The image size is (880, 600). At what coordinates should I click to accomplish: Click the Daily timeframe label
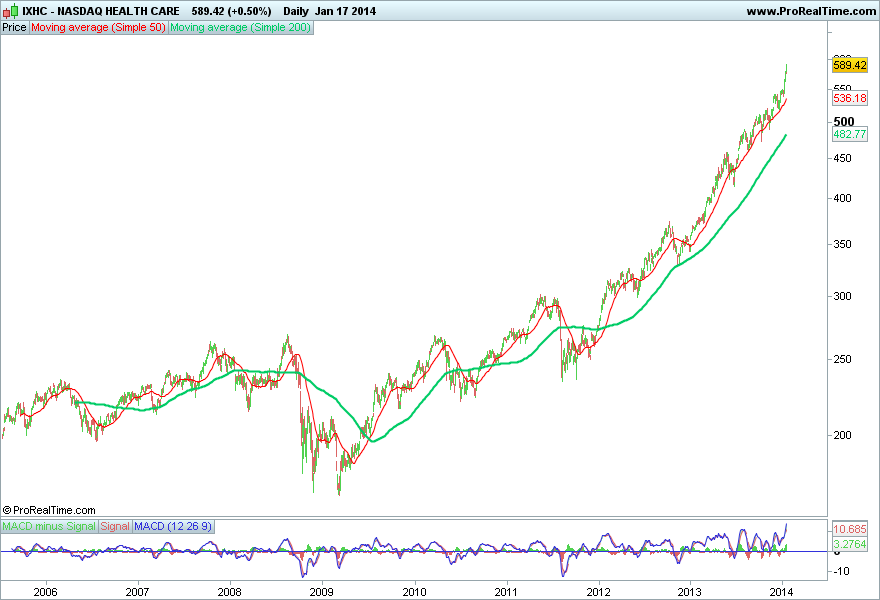(296, 11)
